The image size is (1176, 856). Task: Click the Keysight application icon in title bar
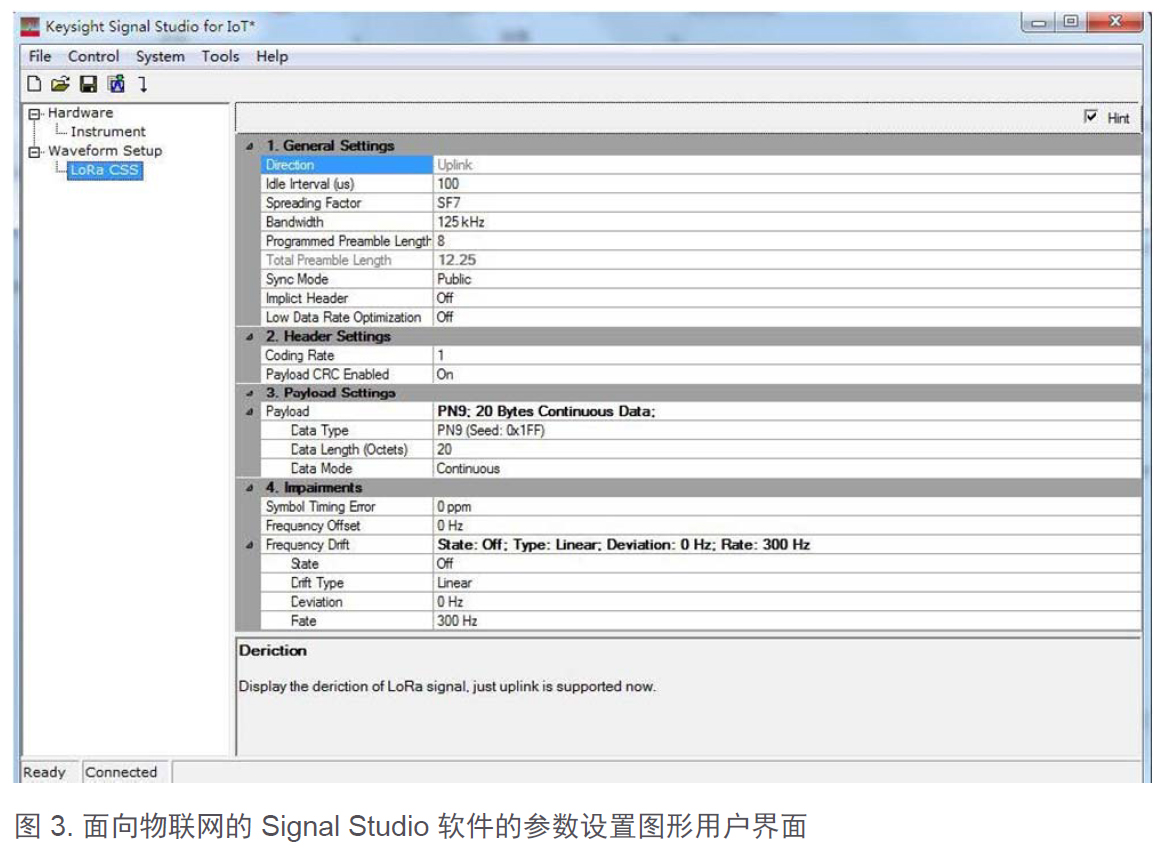pyautogui.click(x=31, y=27)
